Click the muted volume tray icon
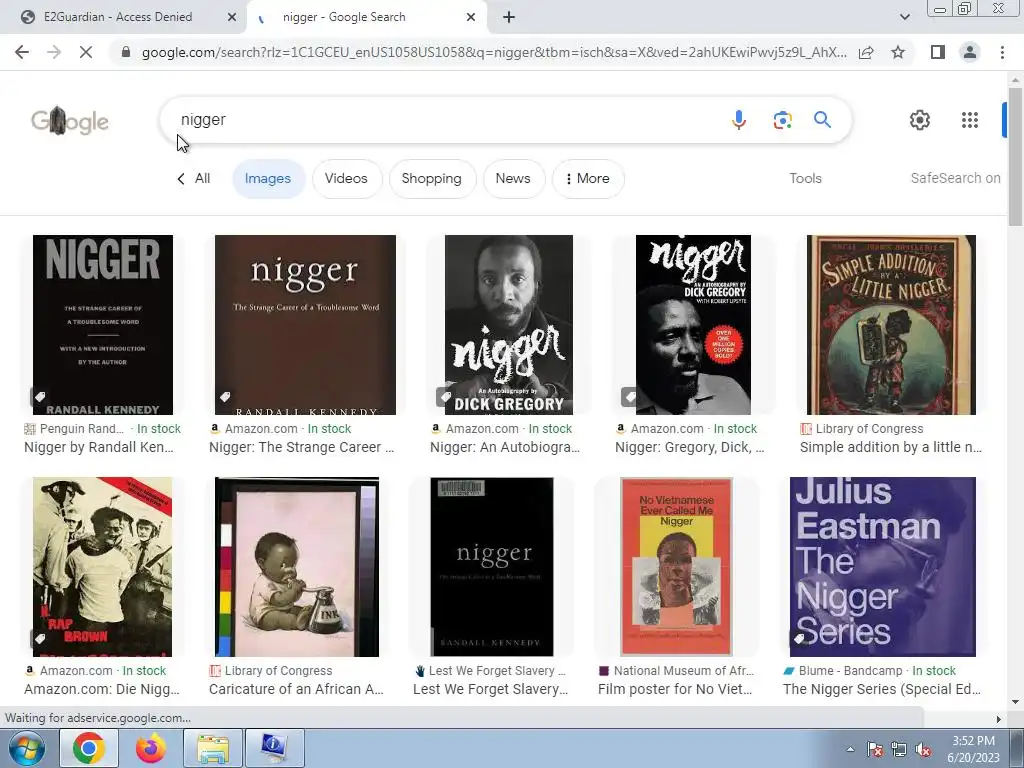 [x=923, y=750]
